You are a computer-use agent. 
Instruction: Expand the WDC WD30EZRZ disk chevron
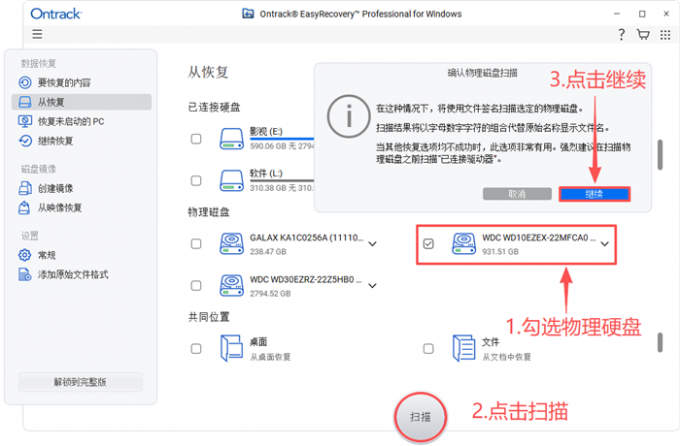373,285
